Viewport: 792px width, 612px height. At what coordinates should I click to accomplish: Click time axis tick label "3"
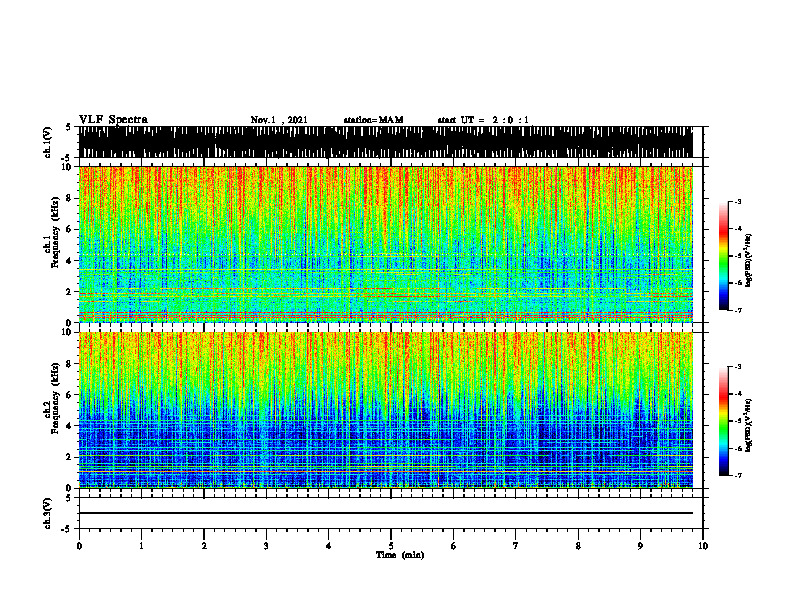tap(266, 546)
